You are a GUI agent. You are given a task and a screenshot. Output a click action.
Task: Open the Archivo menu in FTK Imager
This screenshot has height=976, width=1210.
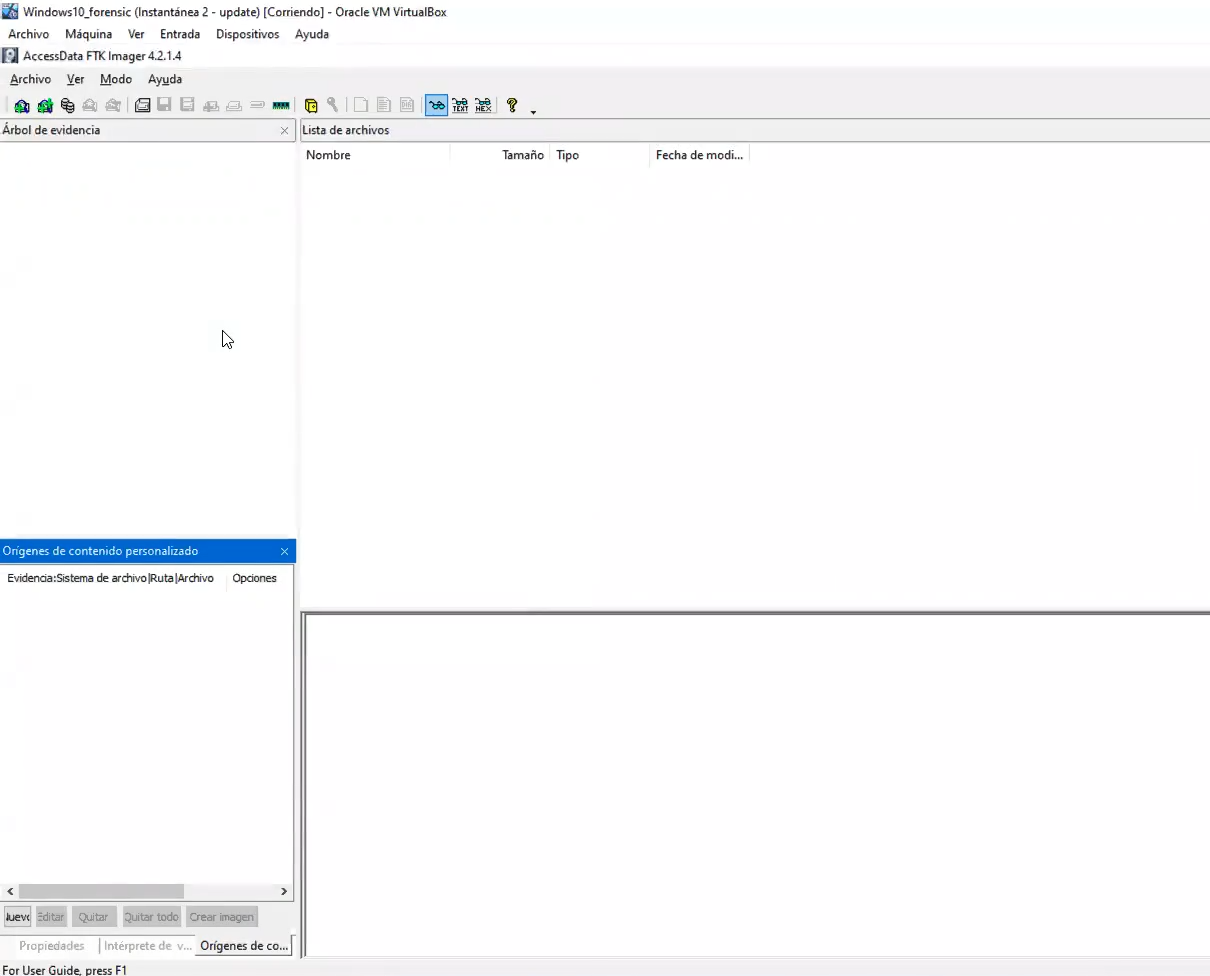[x=30, y=79]
